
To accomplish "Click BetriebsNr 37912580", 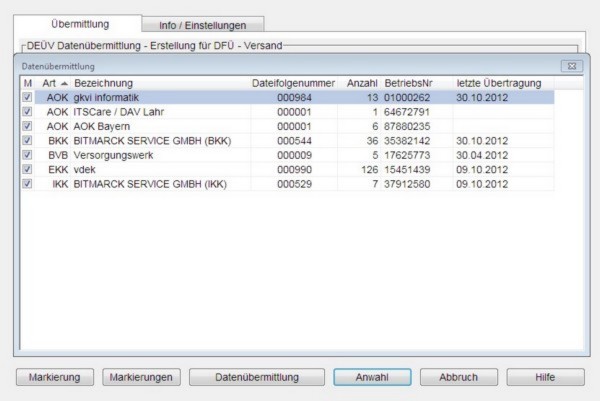I will coord(407,184).
